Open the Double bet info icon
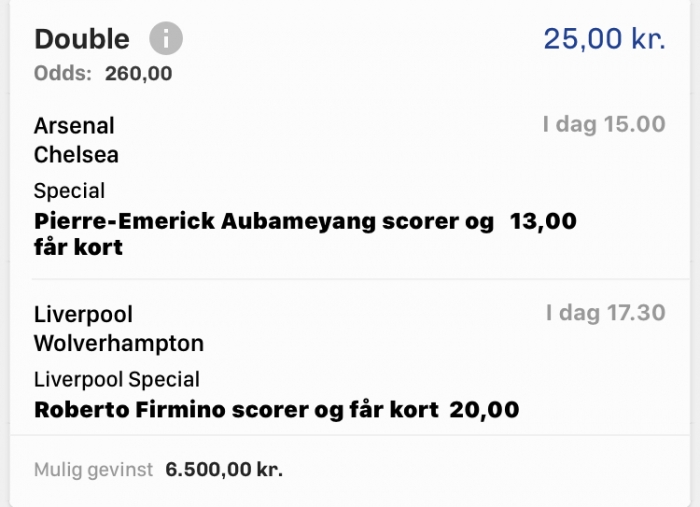700x507 pixels. pyautogui.click(x=166, y=38)
